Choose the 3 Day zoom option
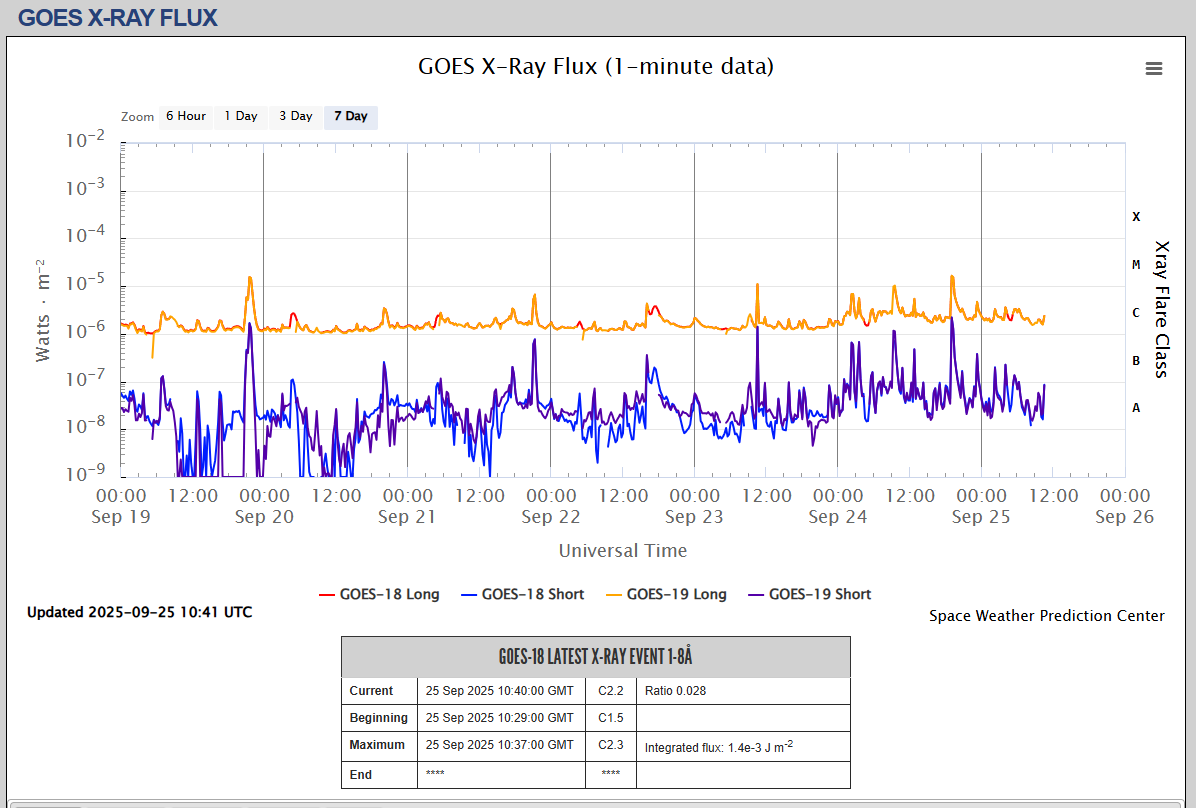Viewport: 1196px width, 808px height. click(295, 117)
